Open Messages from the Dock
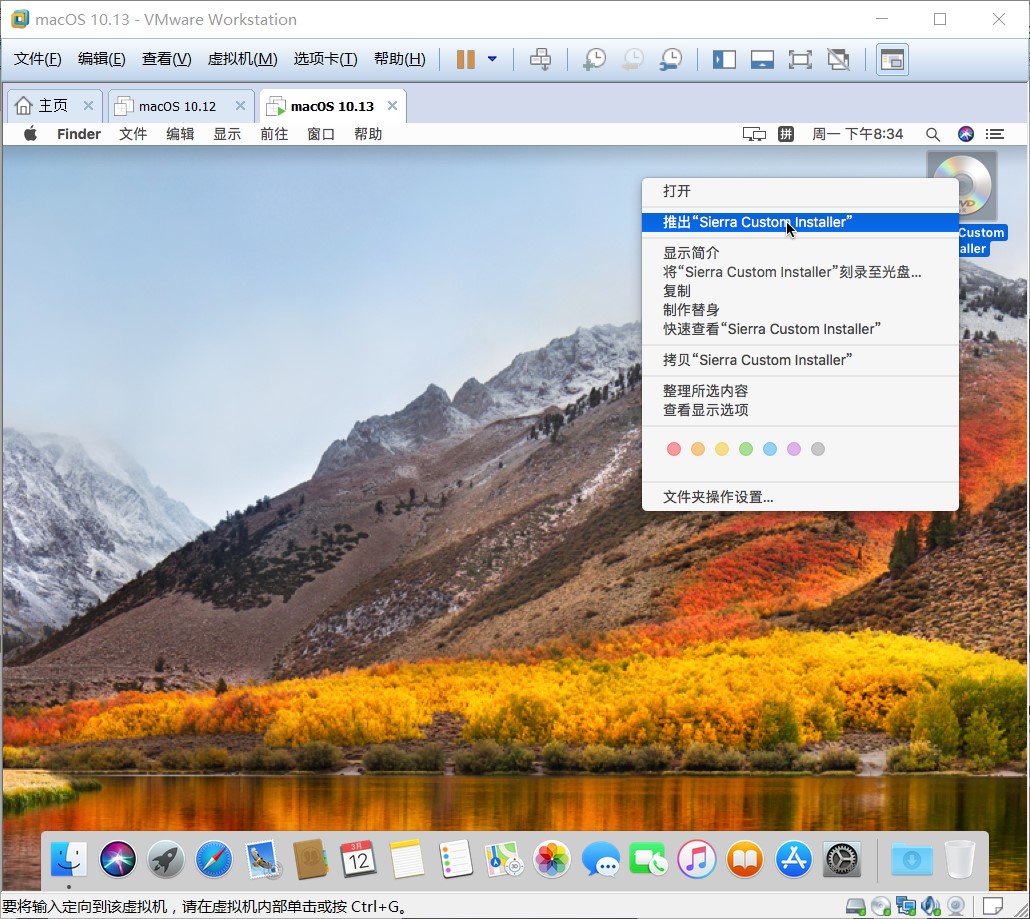This screenshot has height=919, width=1030. coord(600,859)
